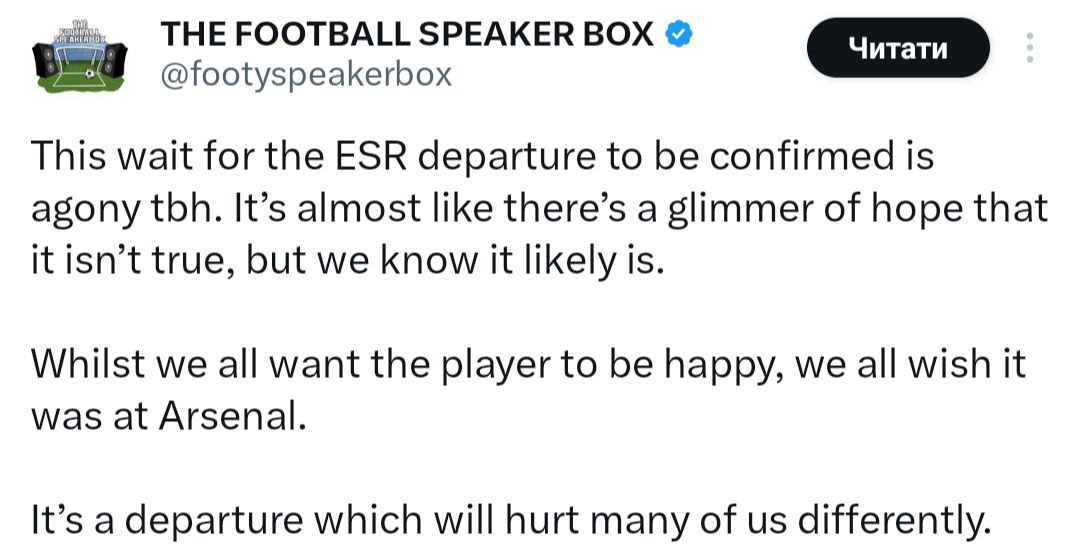
Task: Open the three-dot more options menu
Action: tap(1031, 48)
